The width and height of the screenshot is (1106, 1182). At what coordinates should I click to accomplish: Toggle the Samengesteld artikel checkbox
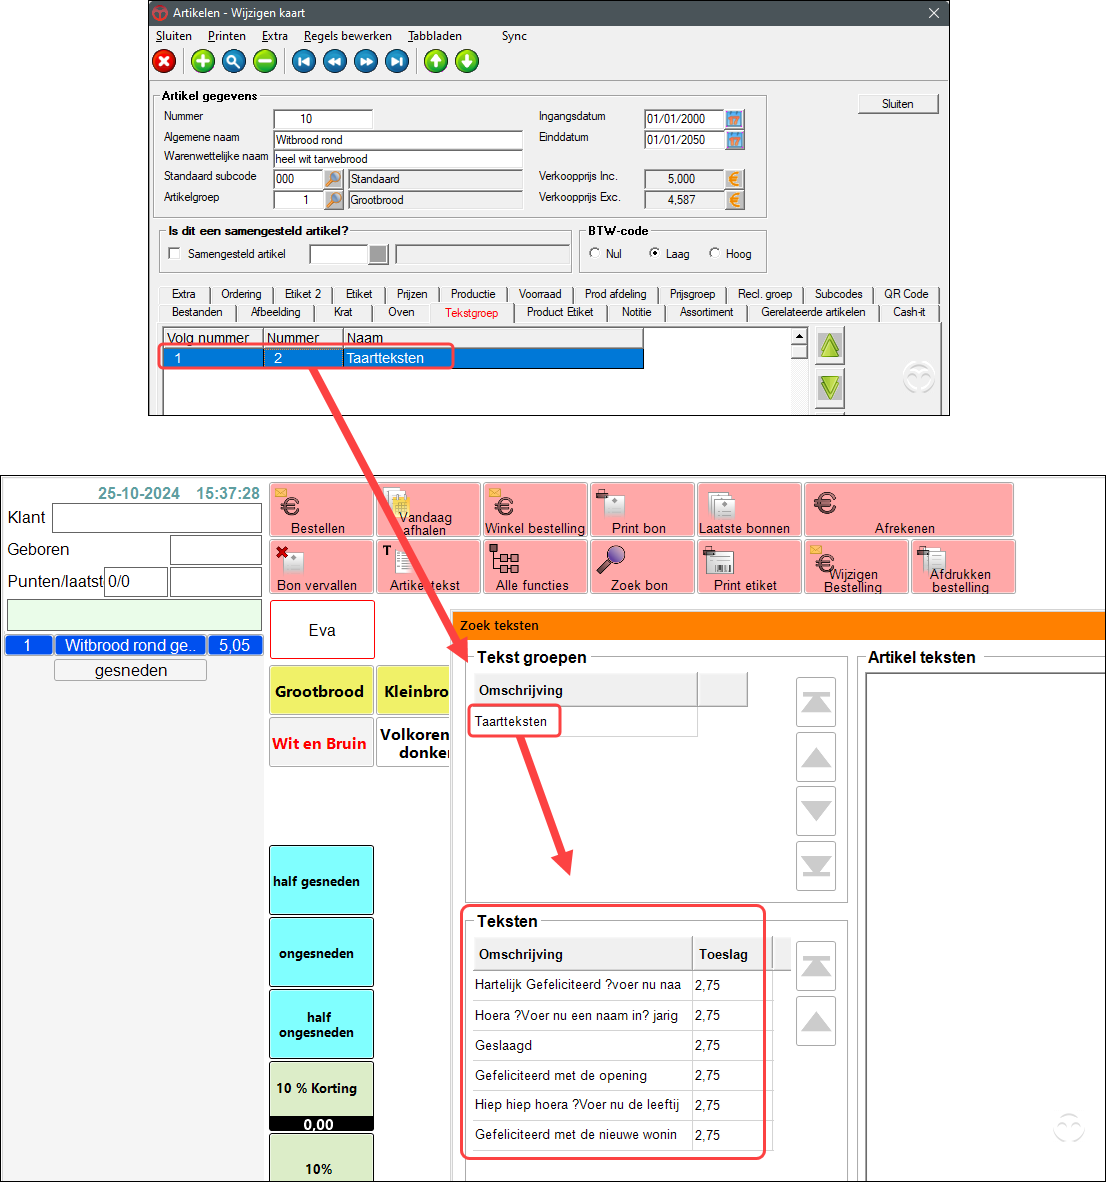point(174,253)
